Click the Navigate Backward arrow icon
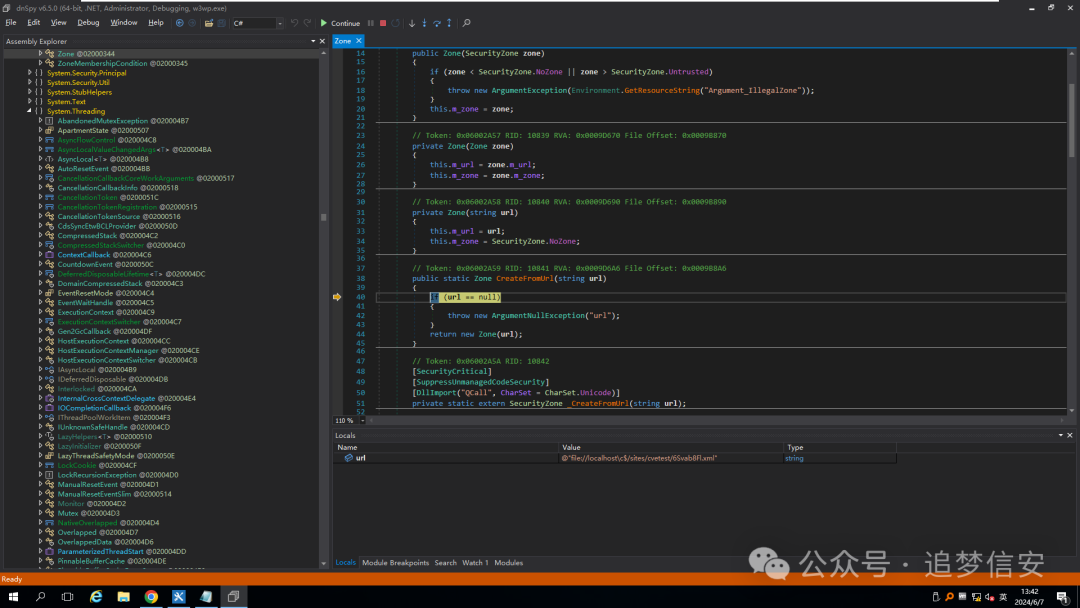 pos(179,23)
